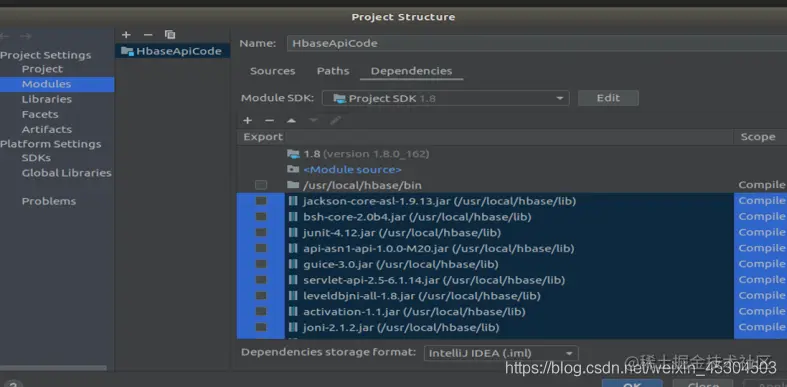The image size is (787, 387).
Task: Add a dependency with the plus icon
Action: [247, 120]
